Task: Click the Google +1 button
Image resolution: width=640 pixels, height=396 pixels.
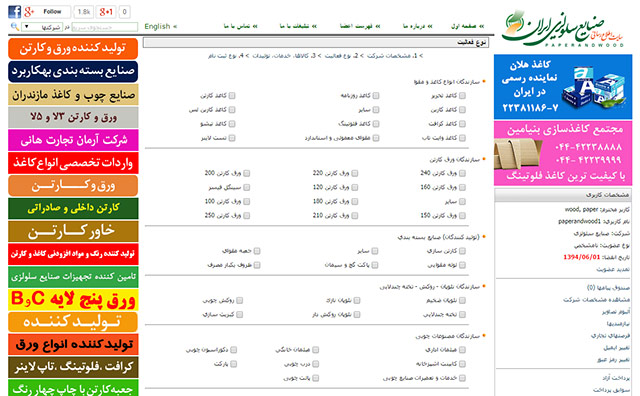Action: [106, 12]
